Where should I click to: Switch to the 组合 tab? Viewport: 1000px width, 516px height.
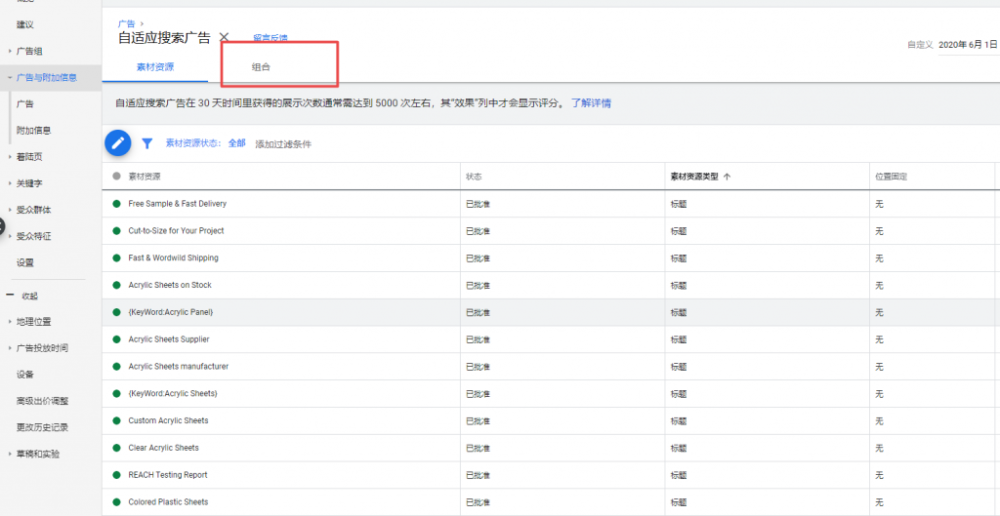[261, 67]
